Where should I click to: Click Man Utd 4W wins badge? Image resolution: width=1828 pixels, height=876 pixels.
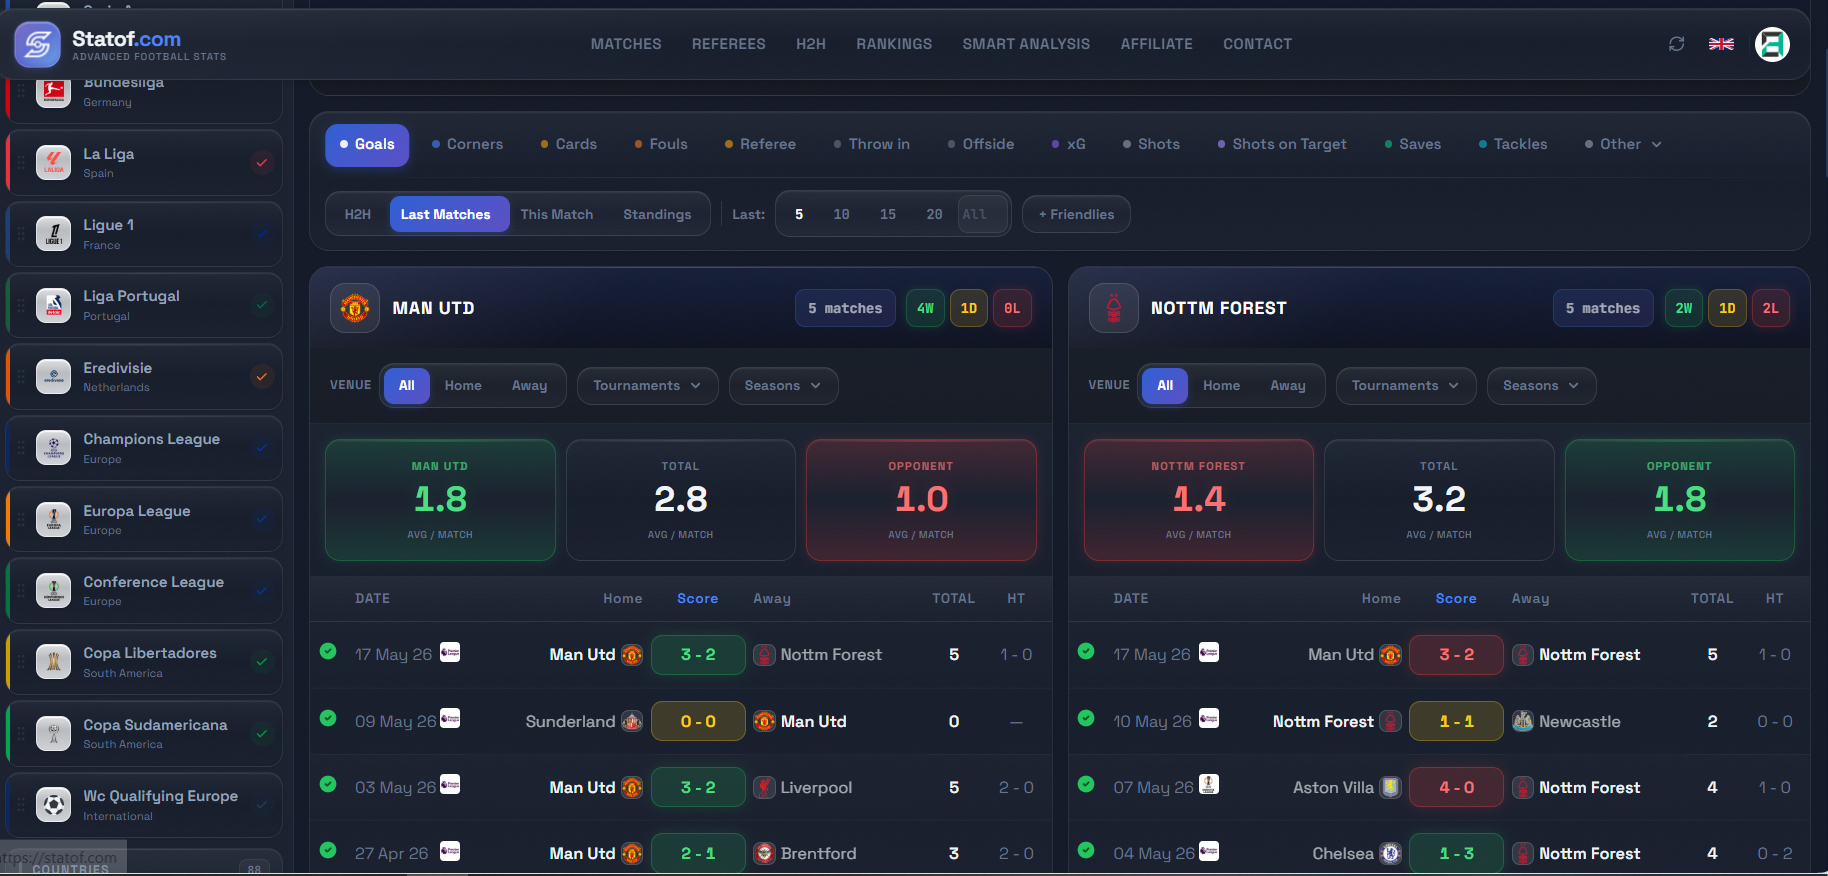(x=925, y=308)
